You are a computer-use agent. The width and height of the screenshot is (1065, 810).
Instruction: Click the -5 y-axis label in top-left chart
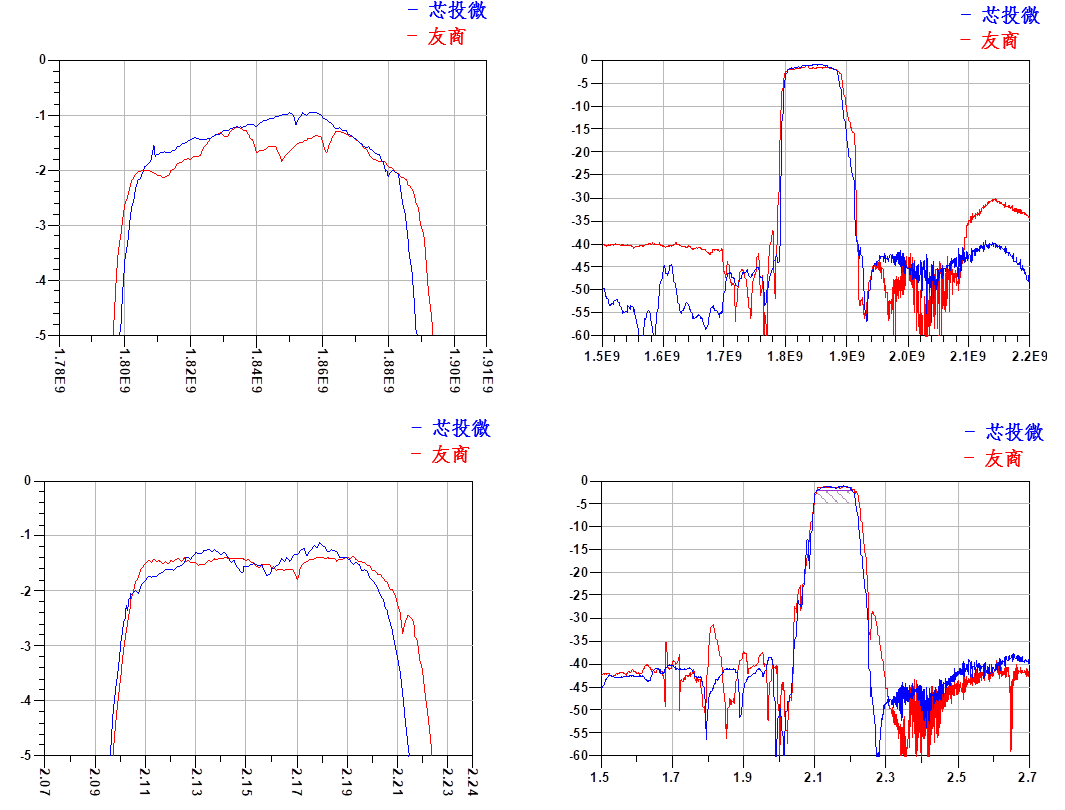[x=41, y=335]
